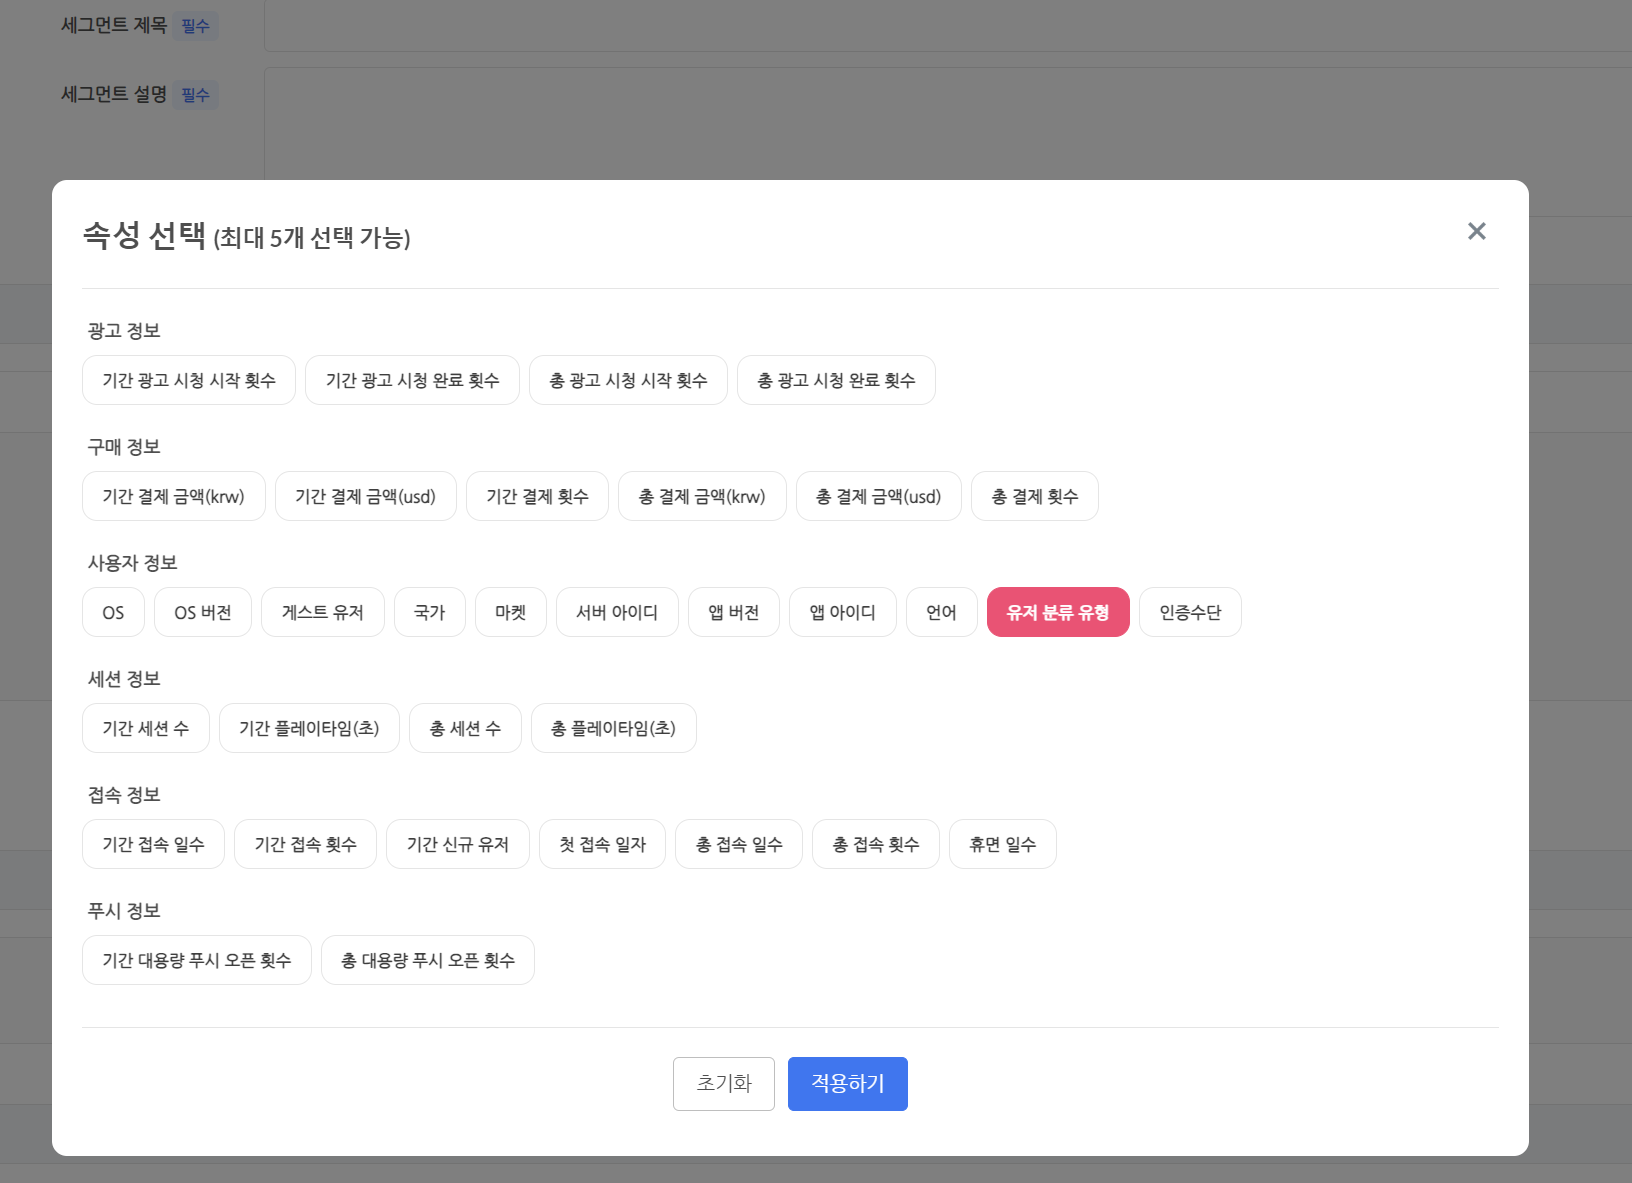Select 국가 attribute

[x=430, y=612]
